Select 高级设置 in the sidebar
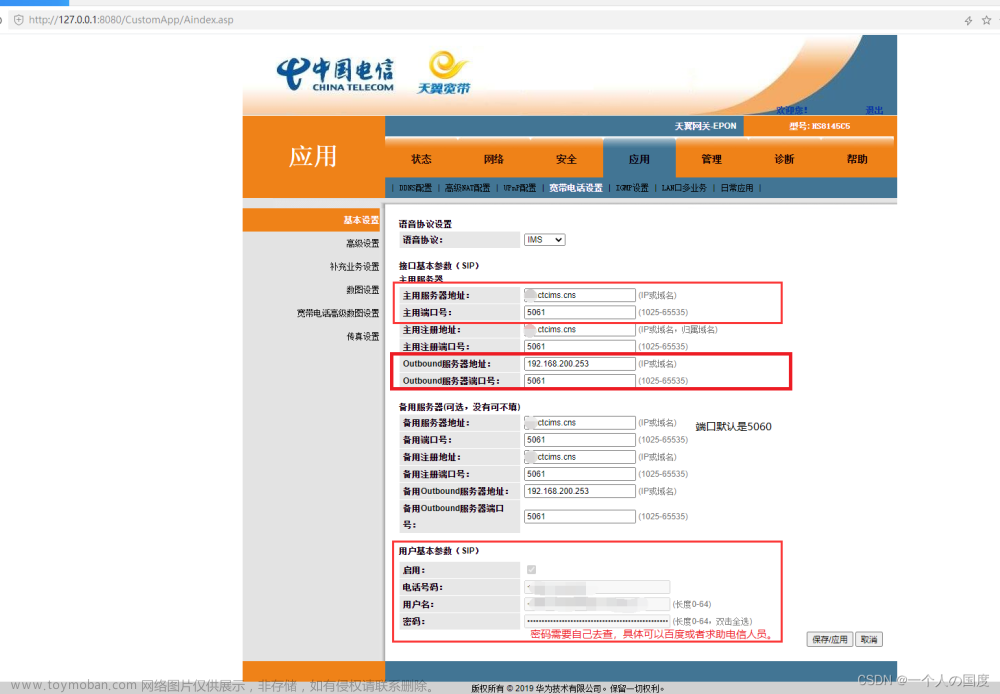 (x=362, y=243)
